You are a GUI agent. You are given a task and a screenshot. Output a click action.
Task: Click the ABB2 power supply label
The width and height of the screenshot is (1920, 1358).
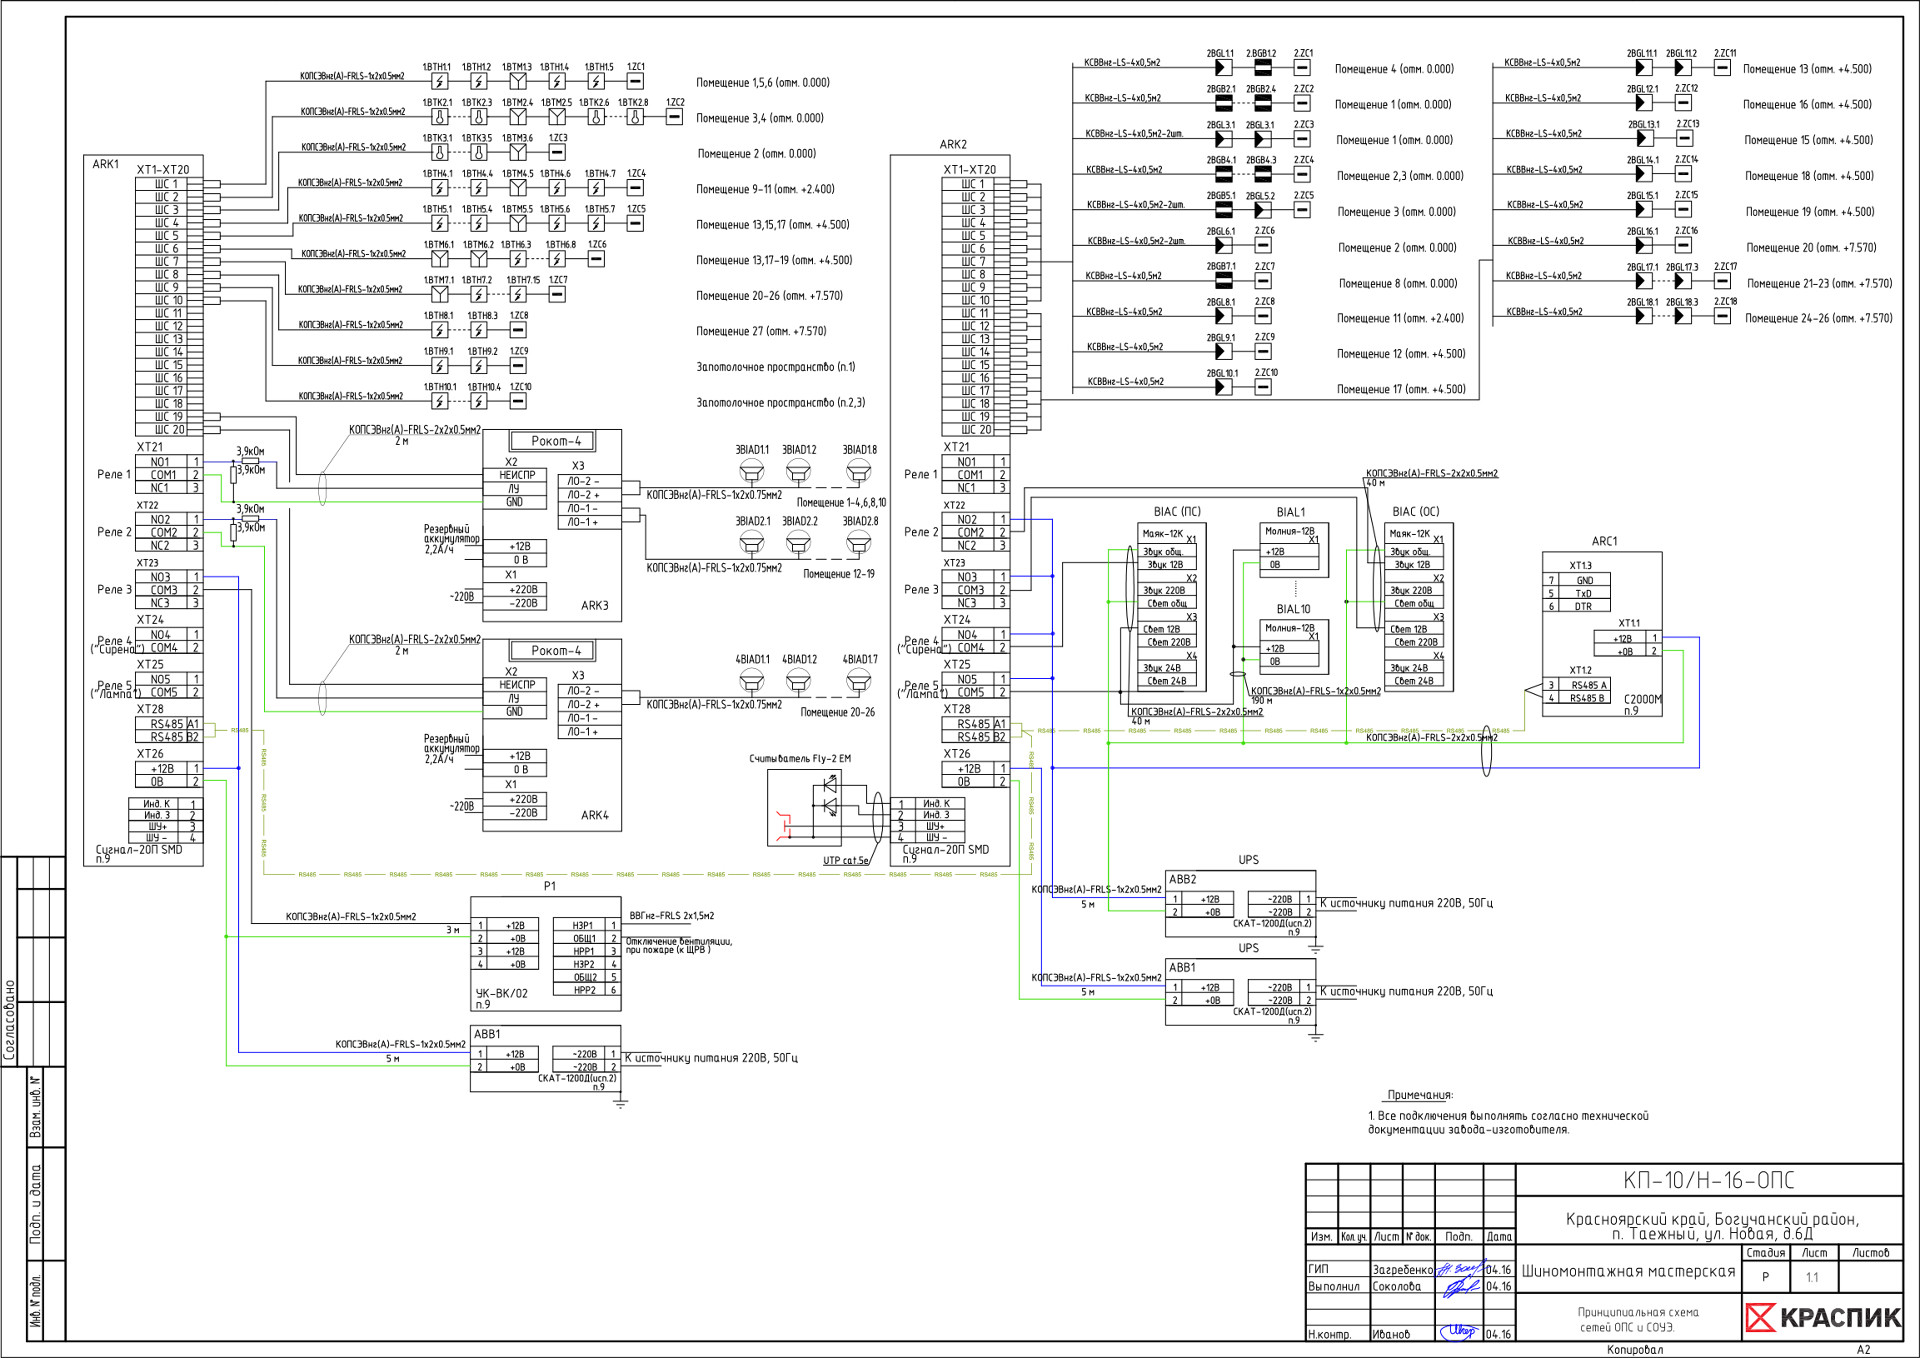pos(1182,880)
